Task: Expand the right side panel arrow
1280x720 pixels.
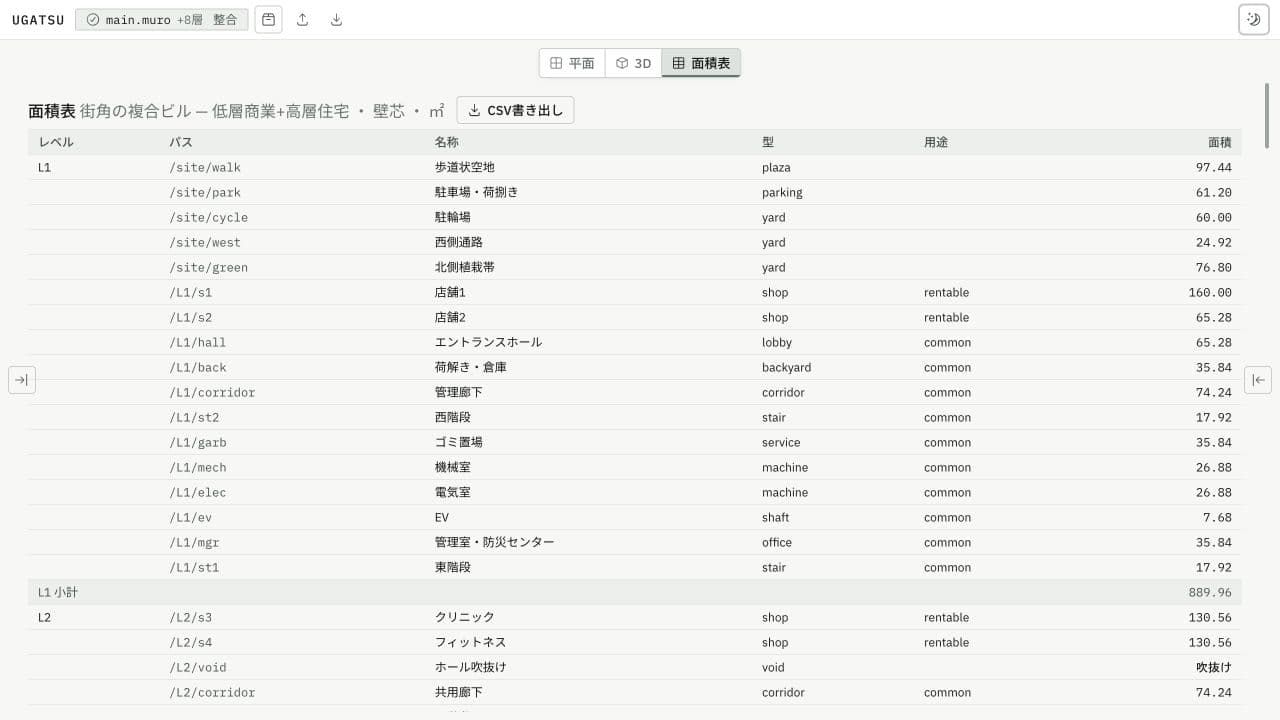Action: click(x=1258, y=380)
